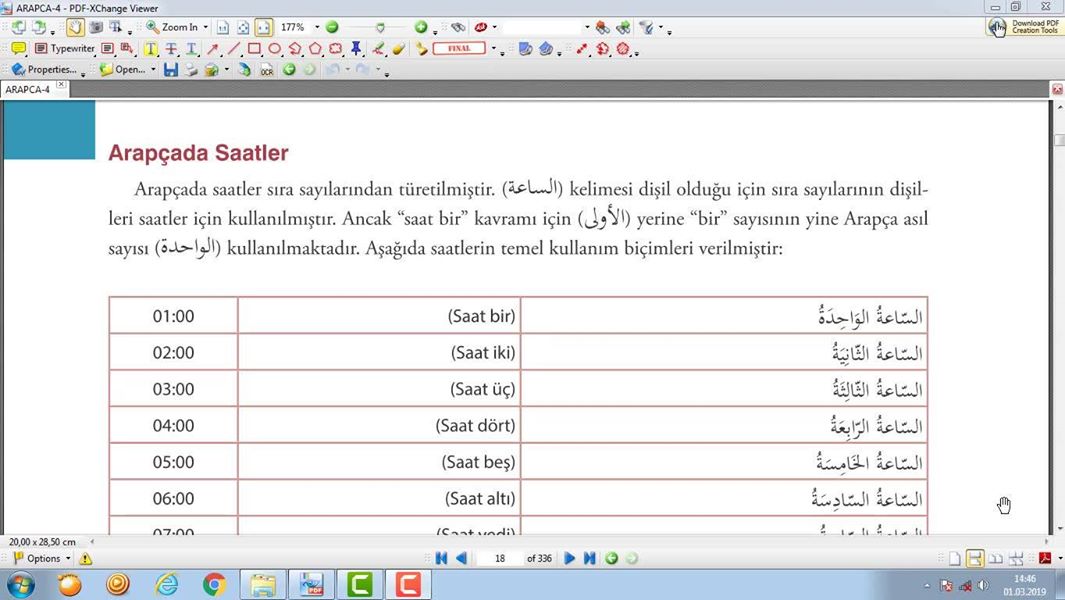Click the green zoom out minus button
The height and width of the screenshot is (600, 1065).
pyautogui.click(x=332, y=27)
